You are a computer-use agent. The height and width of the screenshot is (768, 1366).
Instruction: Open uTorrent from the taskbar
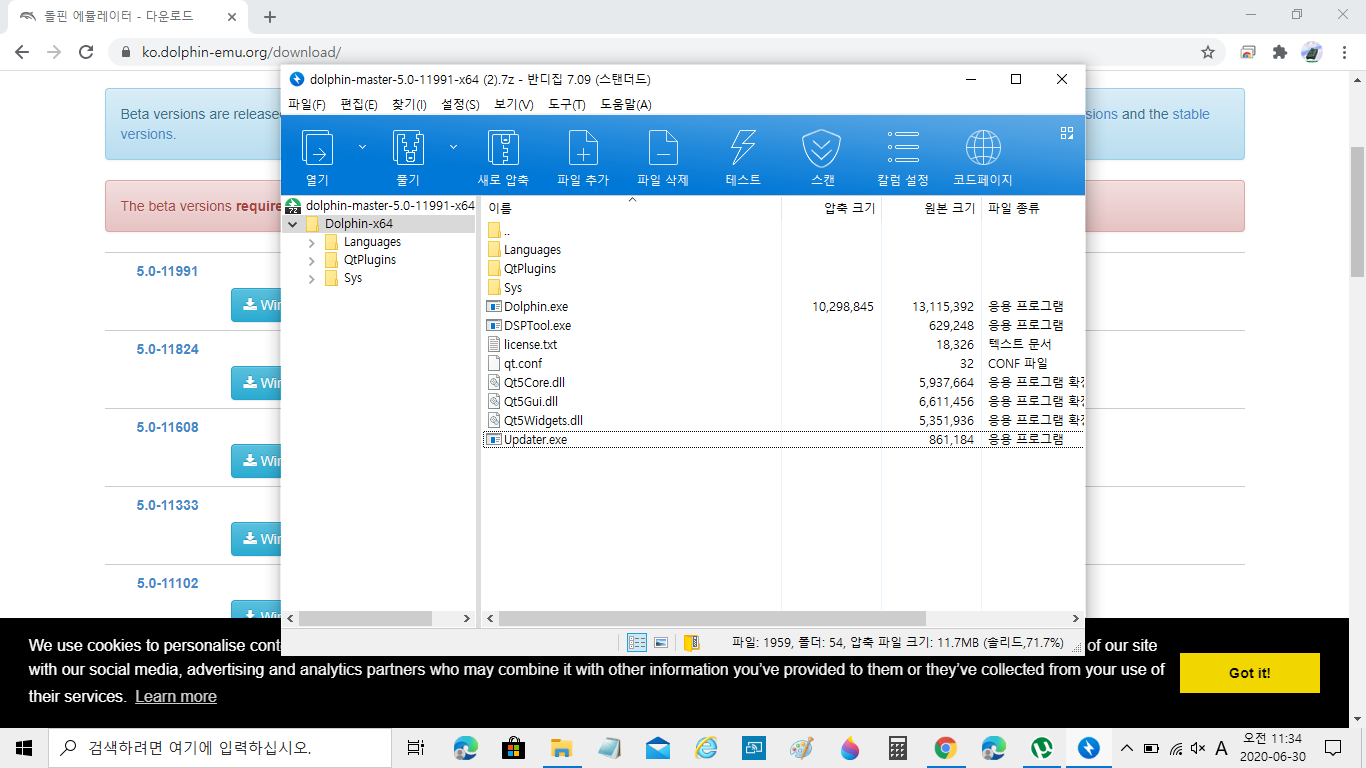1041,747
